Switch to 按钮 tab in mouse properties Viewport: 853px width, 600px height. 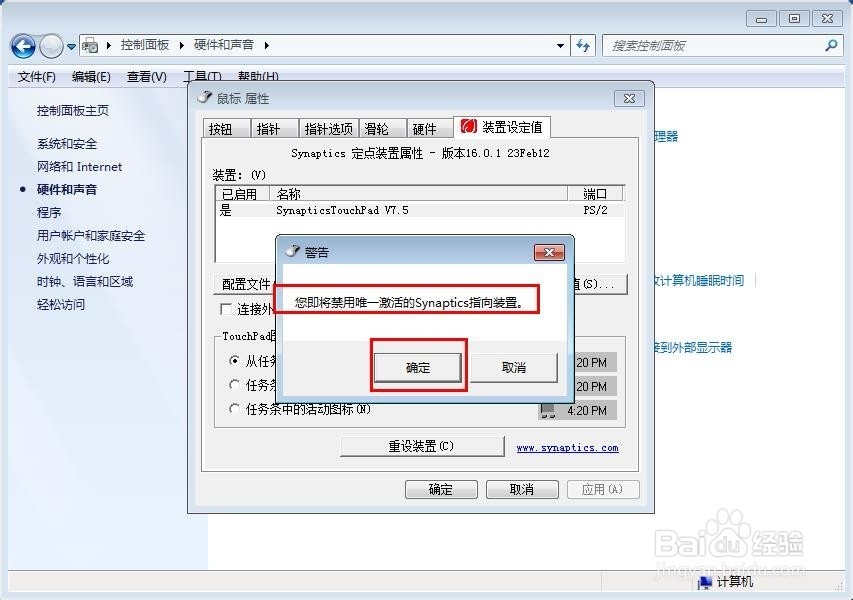coord(226,129)
